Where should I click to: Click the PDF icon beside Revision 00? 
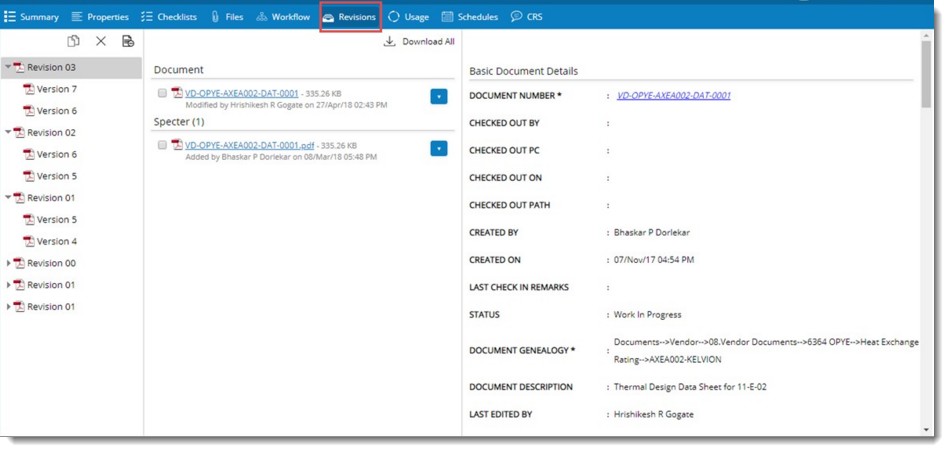tap(18, 263)
